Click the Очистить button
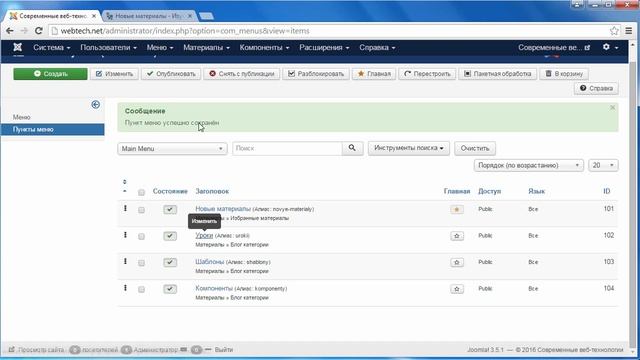Image resolution: width=640 pixels, height=360 pixels. click(475, 148)
